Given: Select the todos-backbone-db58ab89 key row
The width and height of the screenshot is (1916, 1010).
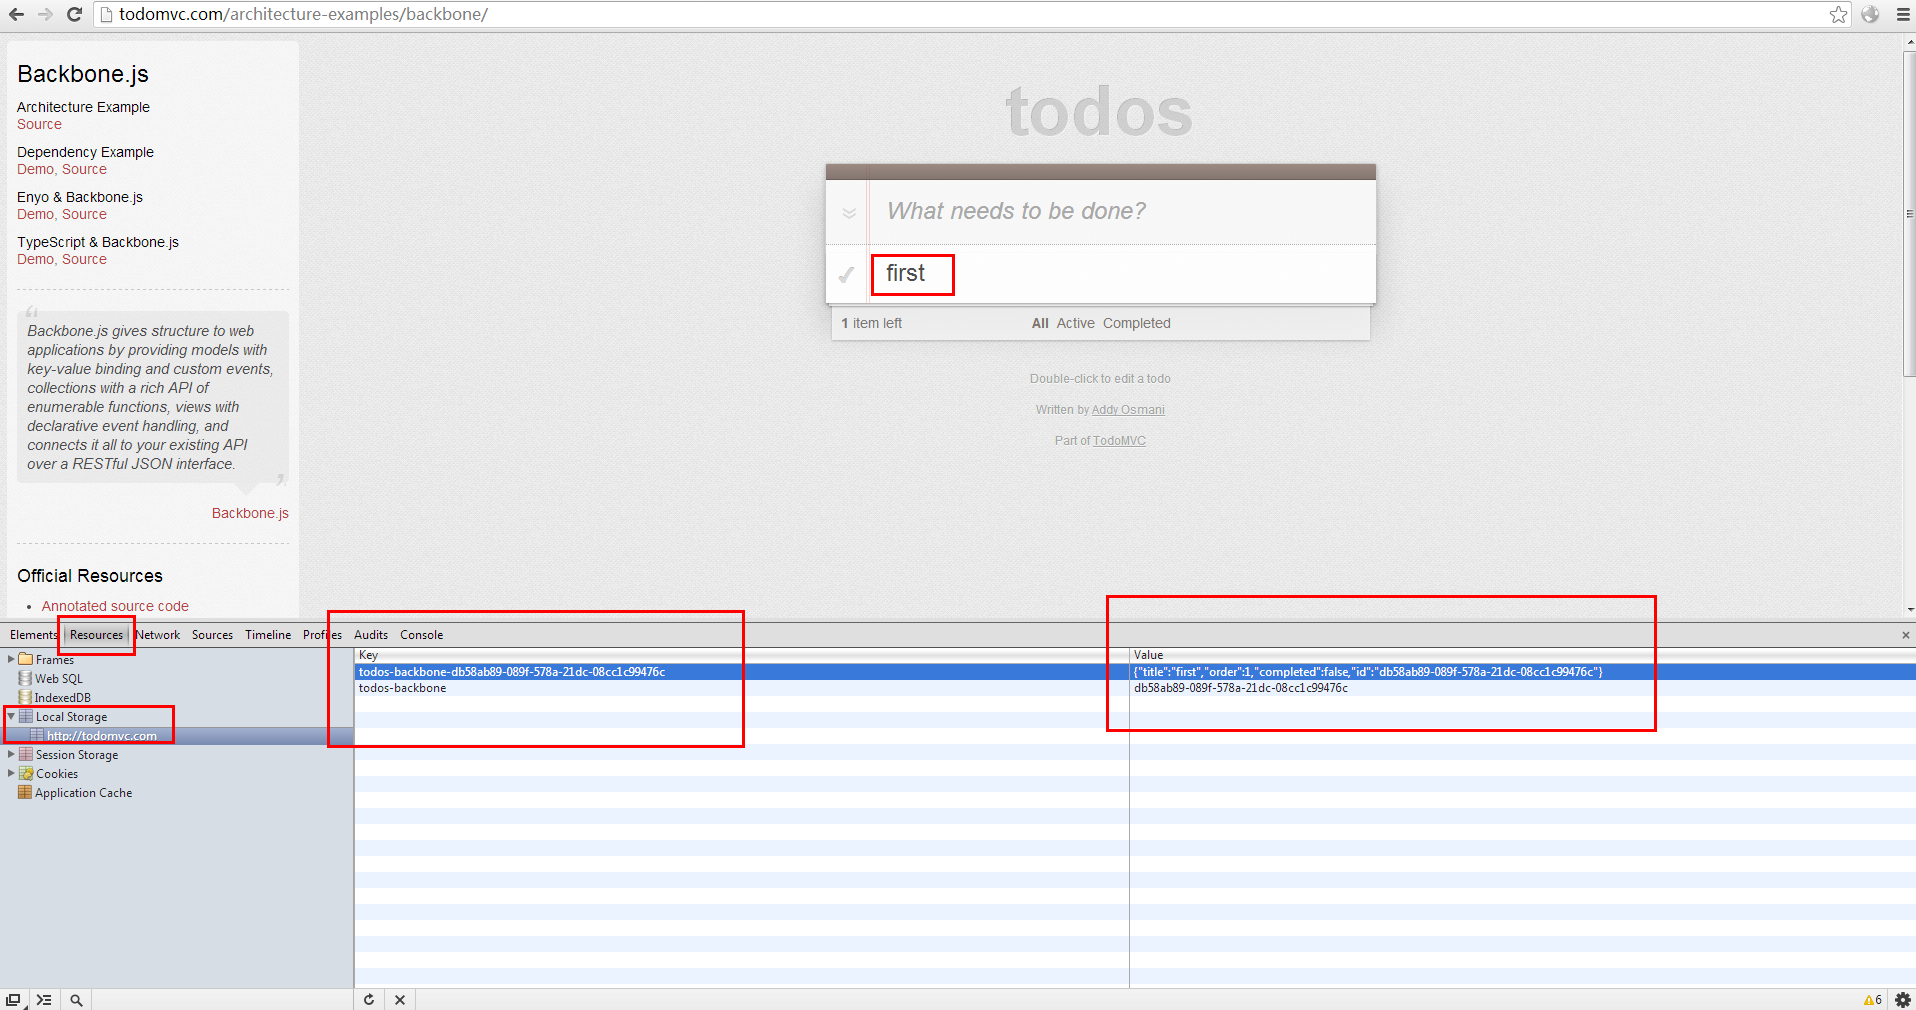Looking at the screenshot, I should click(742, 672).
